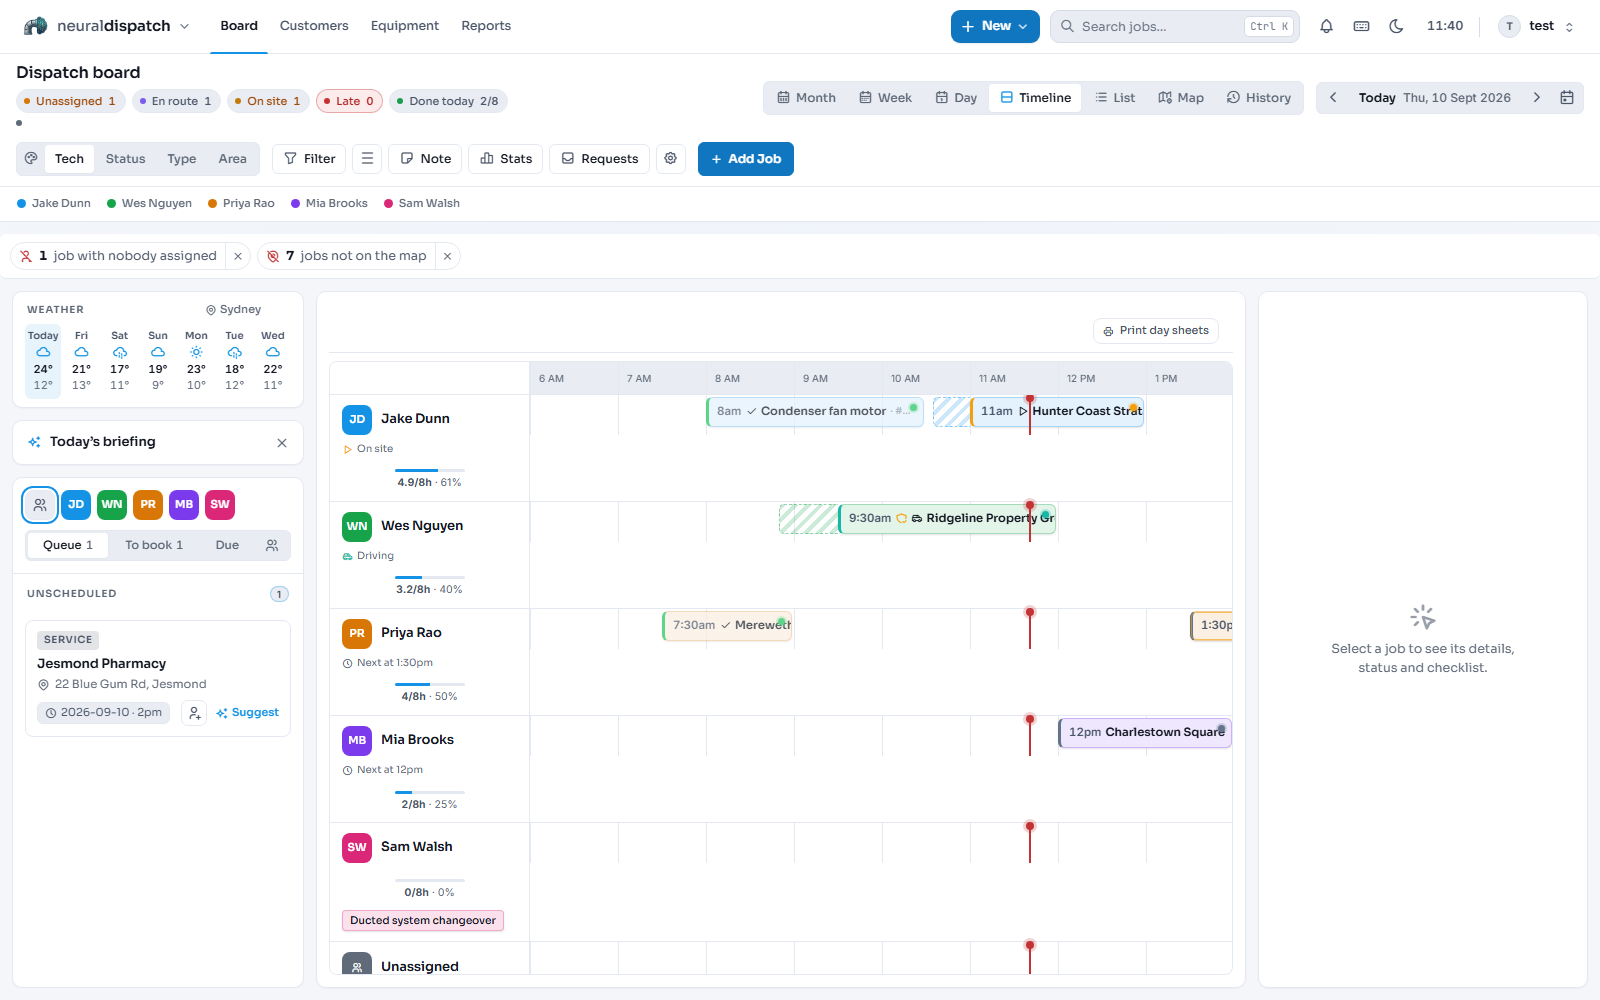Open the notifications bell
The height and width of the screenshot is (1000, 1600).
pyautogui.click(x=1326, y=26)
